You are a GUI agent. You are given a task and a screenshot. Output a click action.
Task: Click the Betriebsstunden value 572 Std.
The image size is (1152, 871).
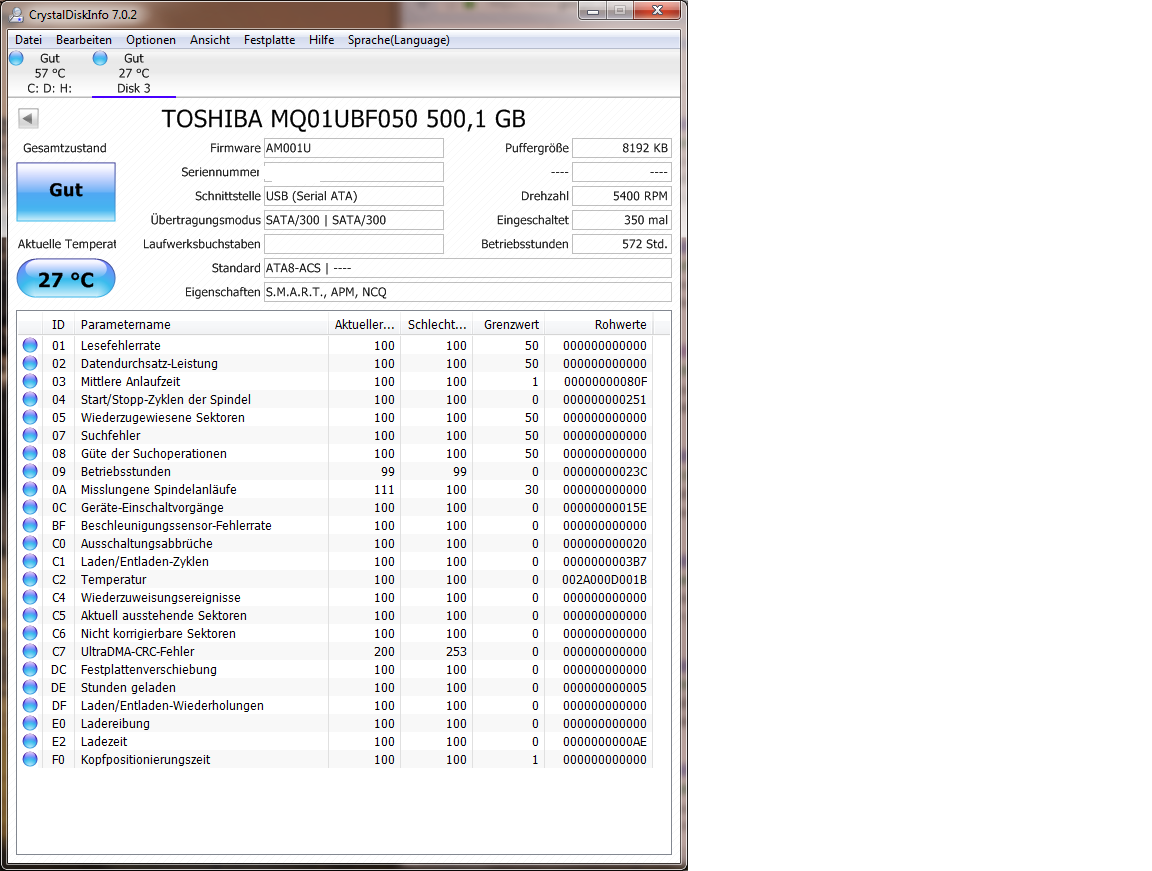pyautogui.click(x=622, y=244)
